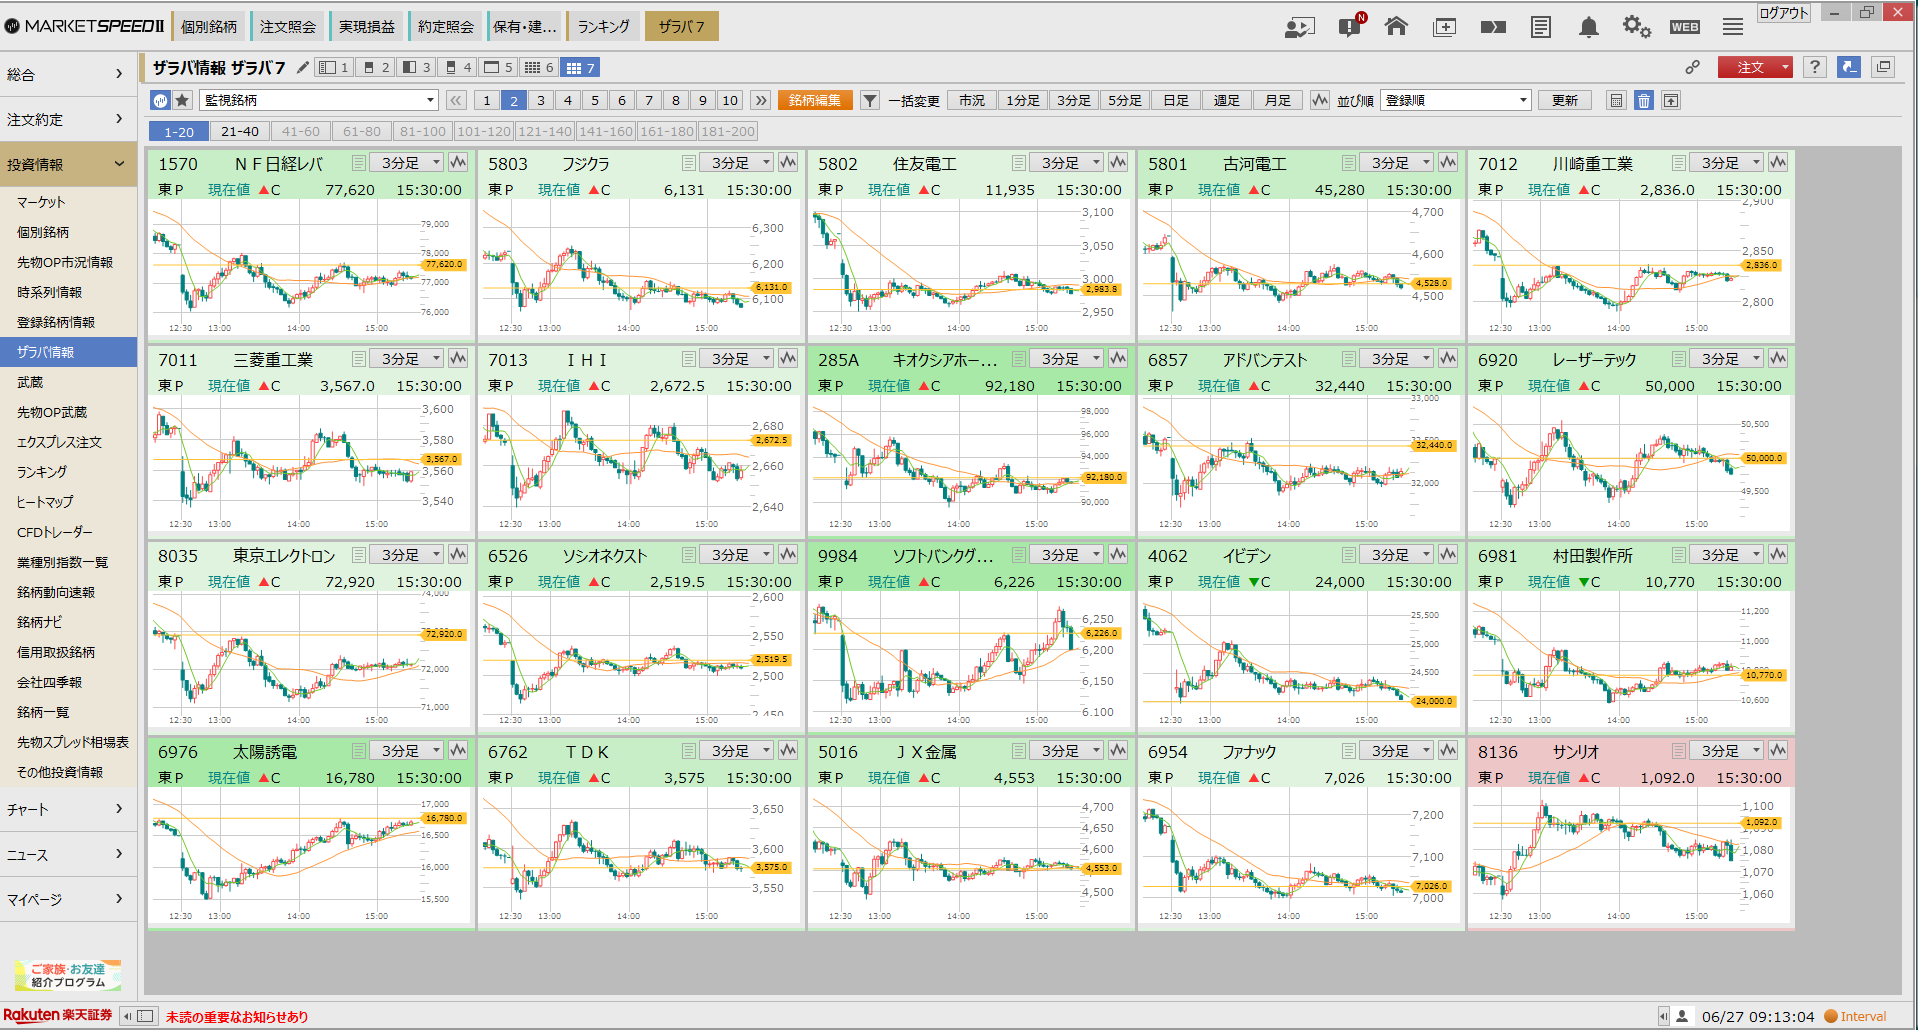The image size is (1918, 1030).
Task: Click the WEB icon in top toolbar
Action: (x=1685, y=27)
